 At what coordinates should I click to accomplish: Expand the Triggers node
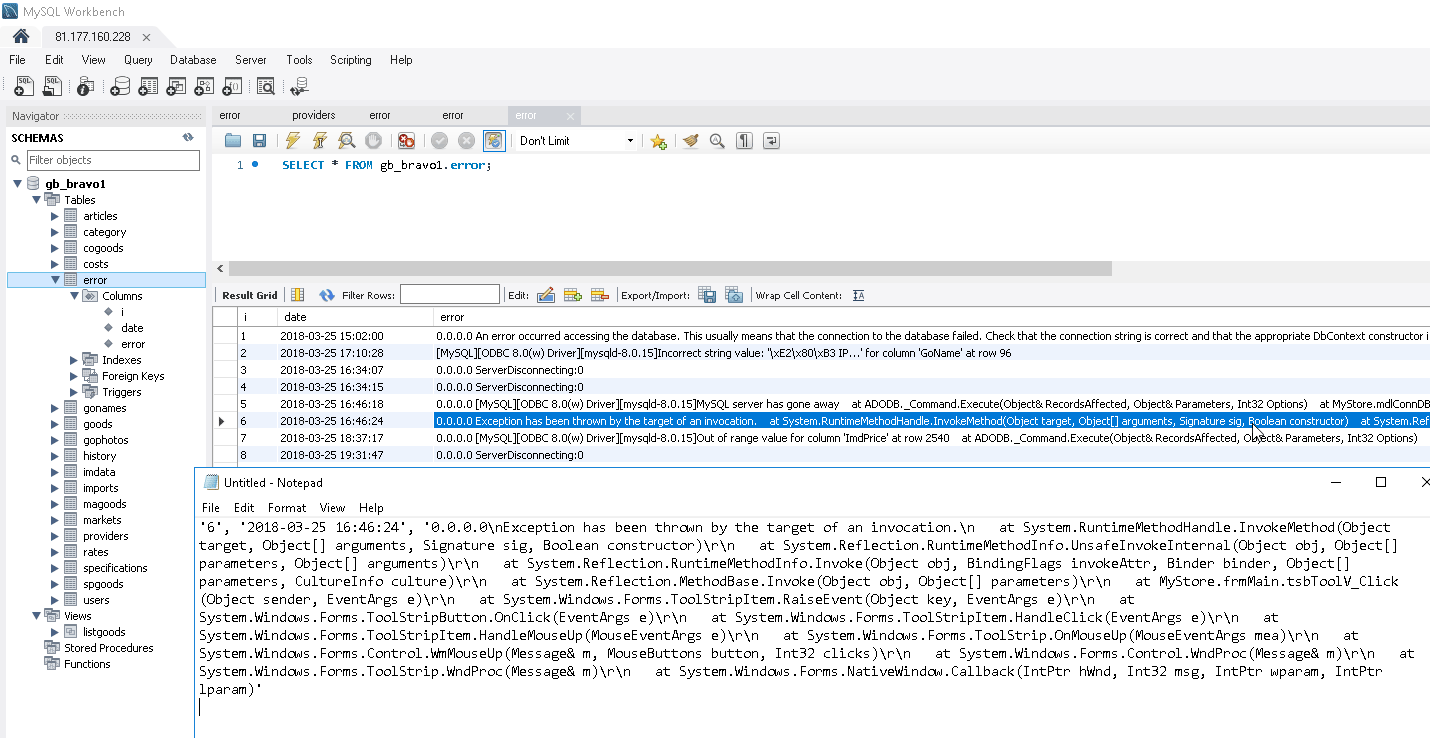pyautogui.click(x=74, y=392)
